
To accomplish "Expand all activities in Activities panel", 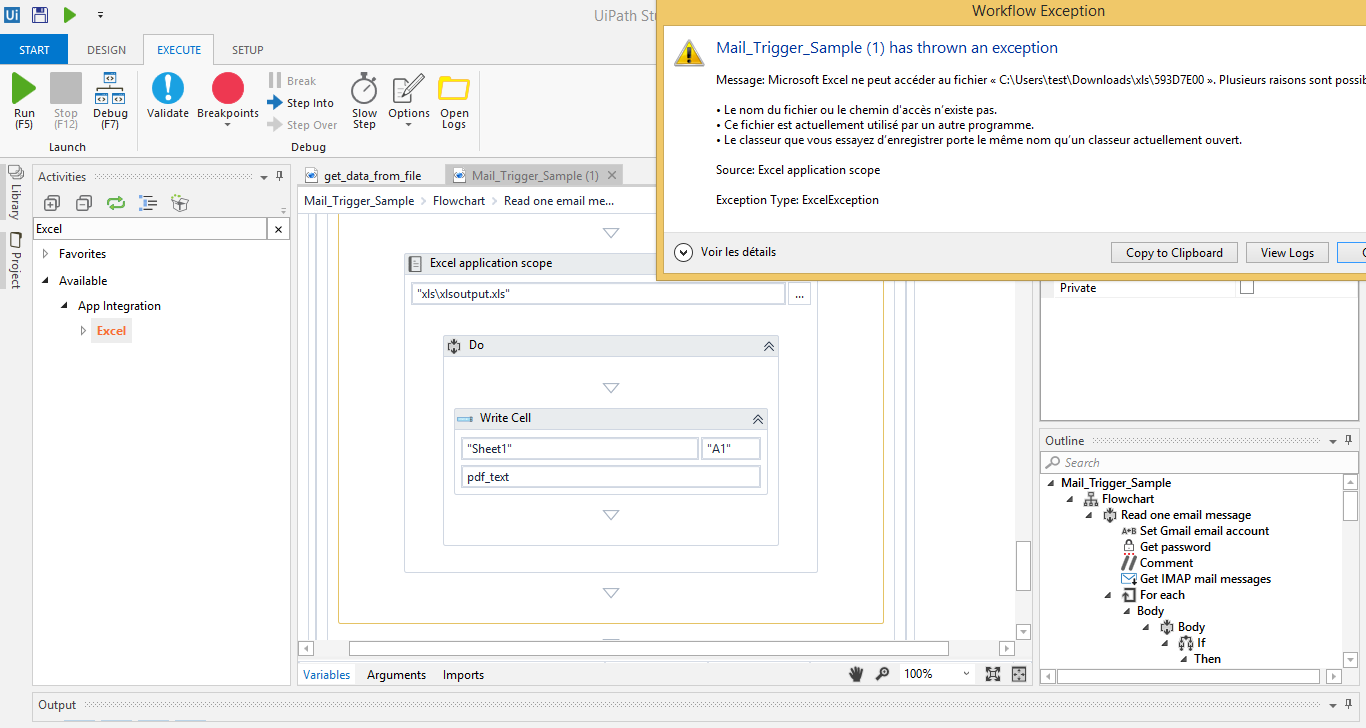I will [x=52, y=203].
